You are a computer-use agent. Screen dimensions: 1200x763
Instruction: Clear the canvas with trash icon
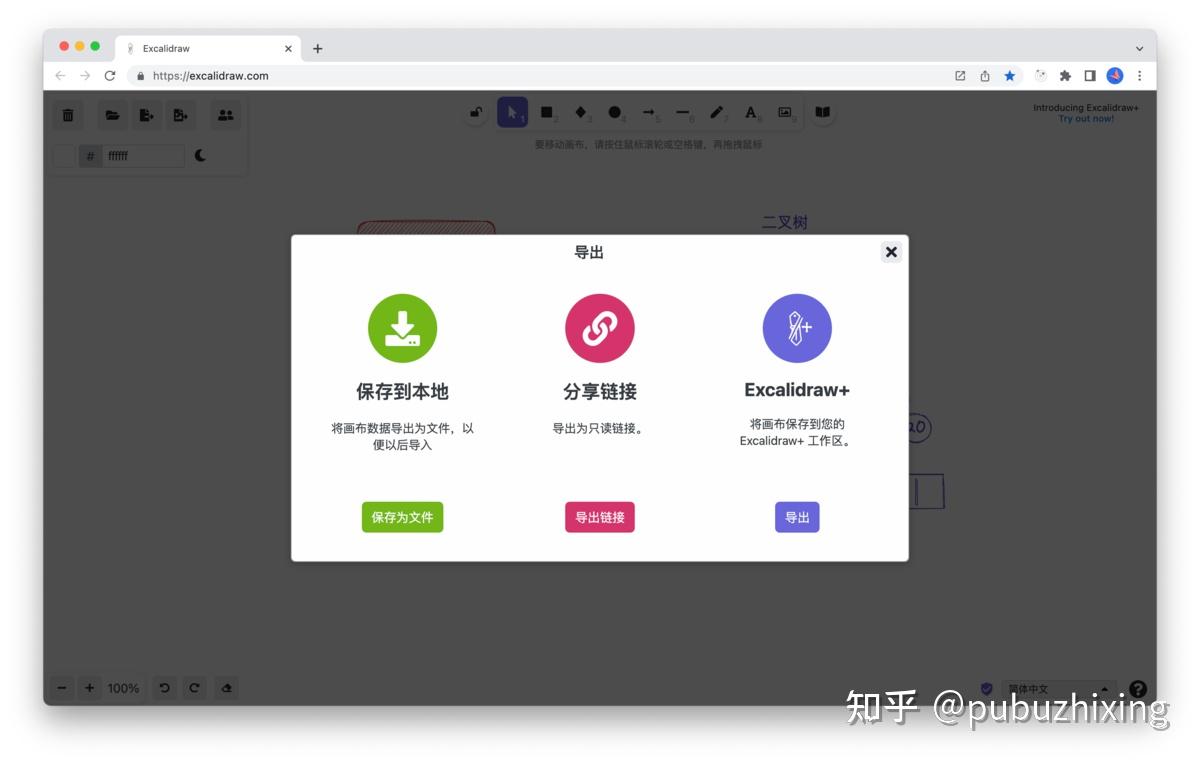68,114
